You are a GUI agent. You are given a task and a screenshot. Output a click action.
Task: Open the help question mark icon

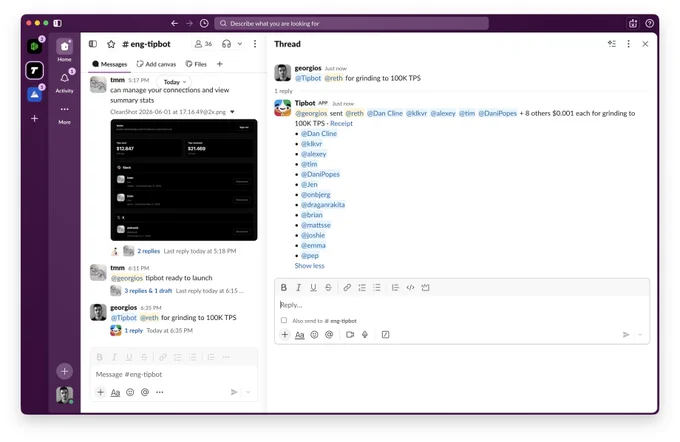649,23
